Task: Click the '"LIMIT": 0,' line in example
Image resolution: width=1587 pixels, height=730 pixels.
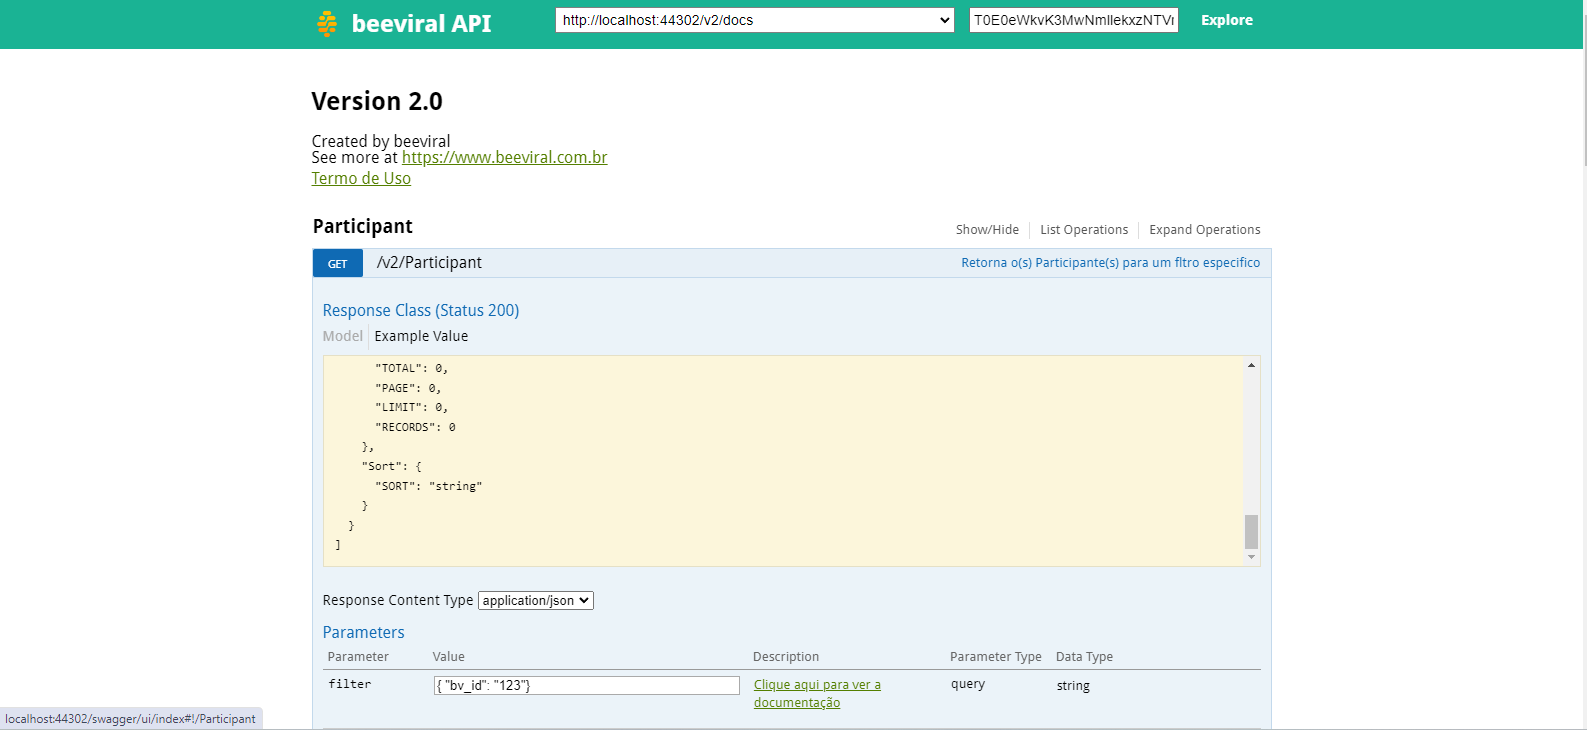Action: point(412,407)
